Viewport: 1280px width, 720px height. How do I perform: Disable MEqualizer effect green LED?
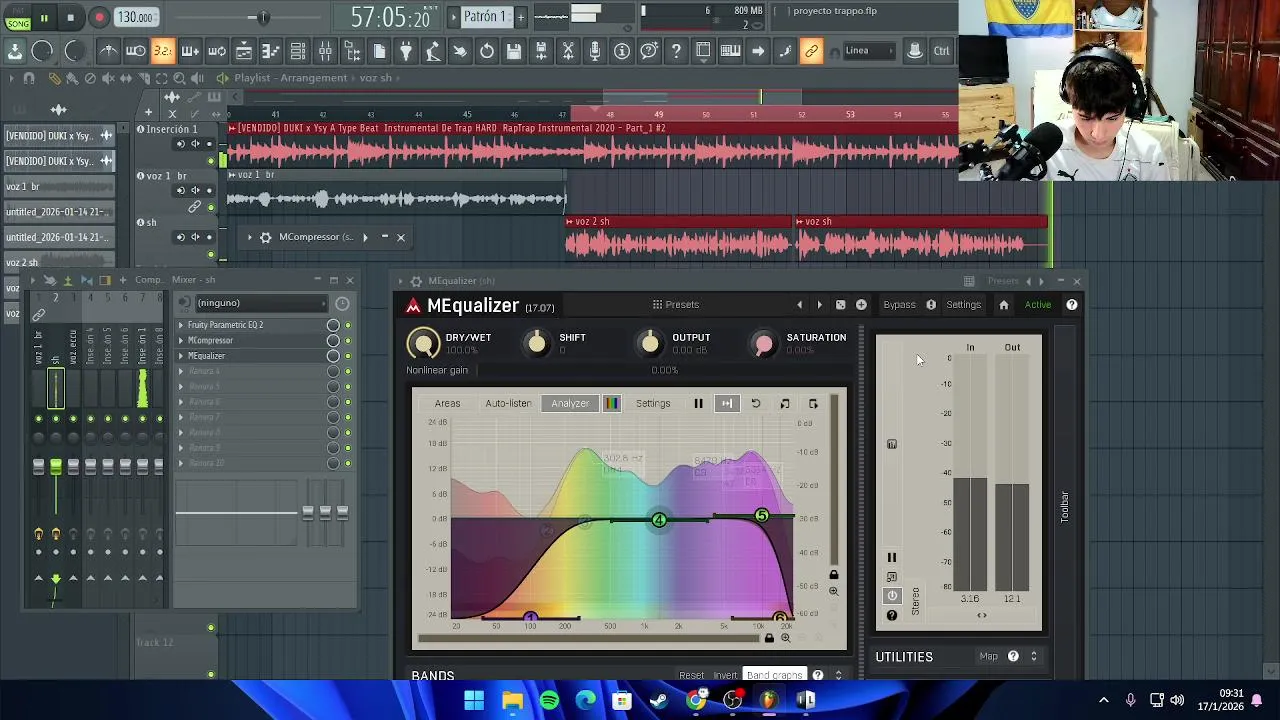click(348, 356)
